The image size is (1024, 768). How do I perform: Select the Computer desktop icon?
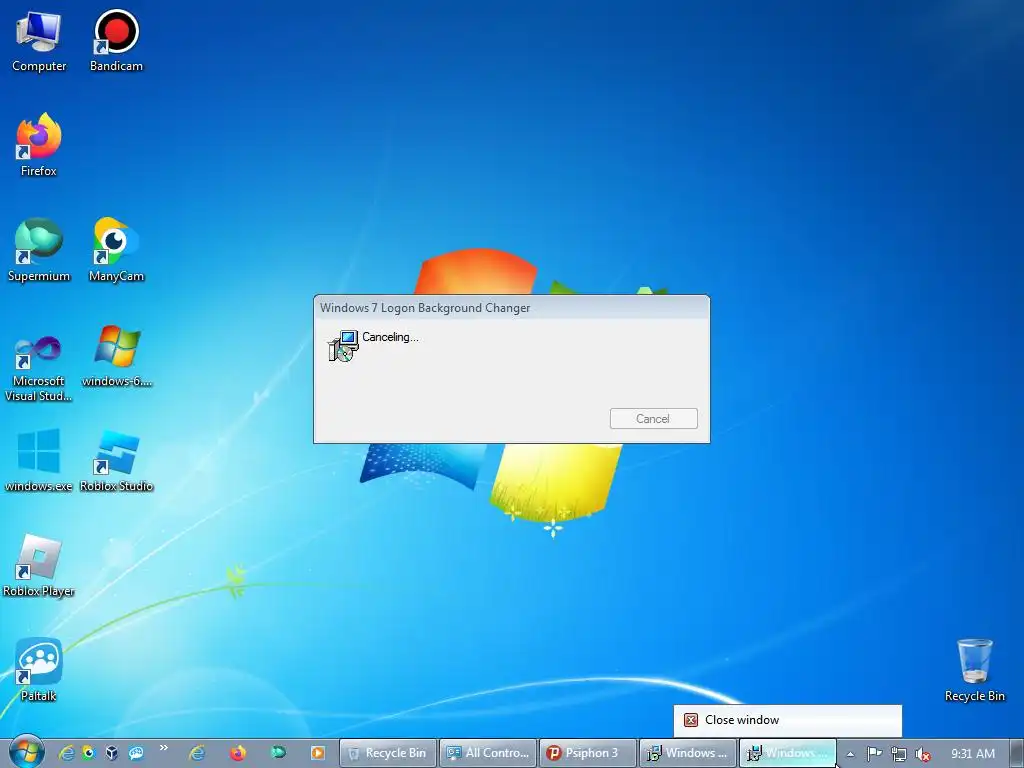(39, 42)
